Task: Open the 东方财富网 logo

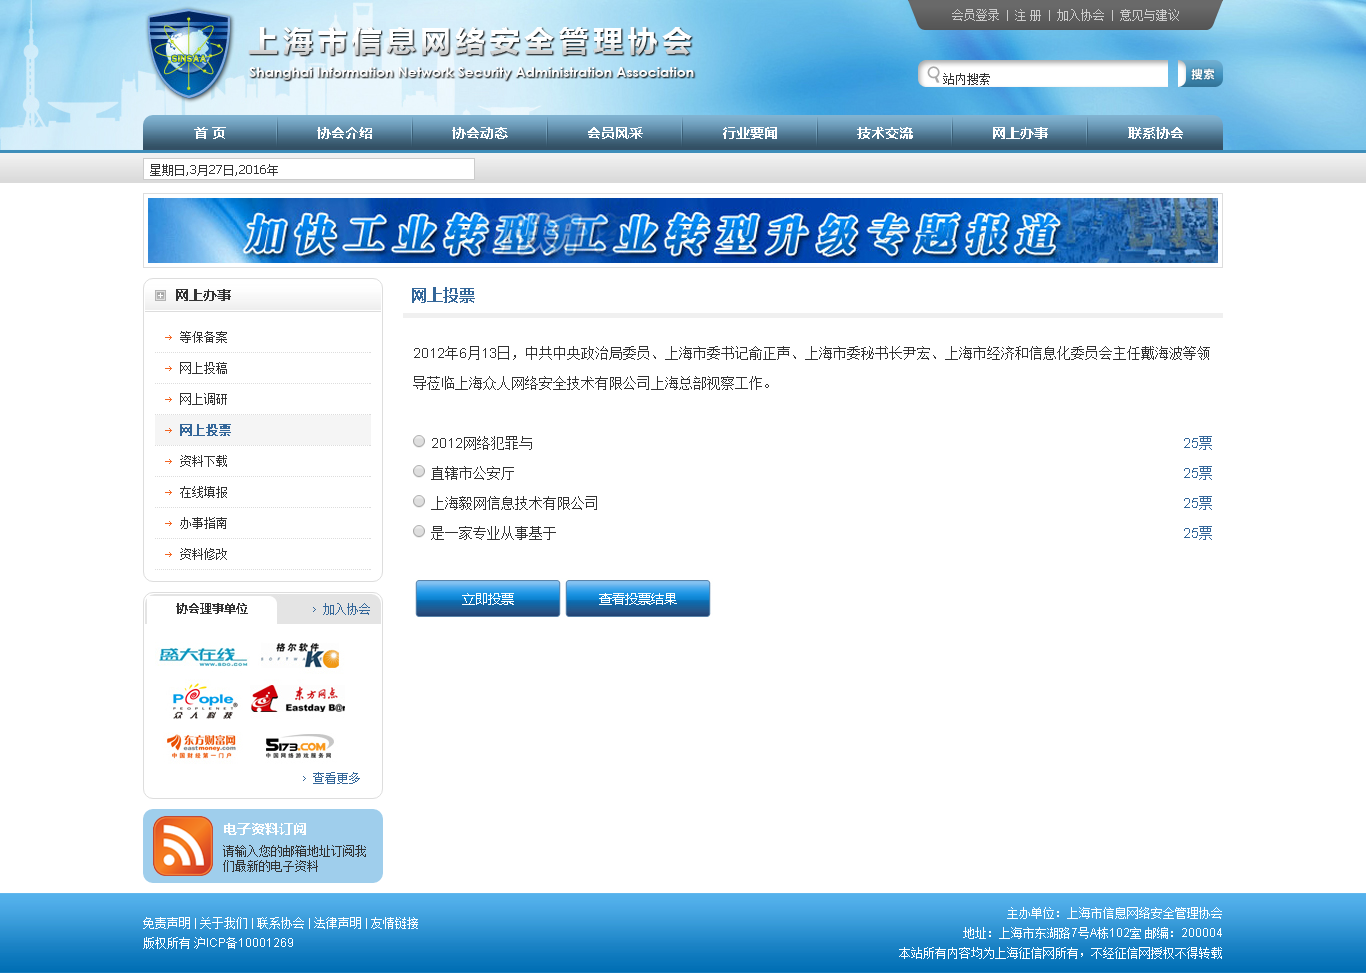Action: 203,746
